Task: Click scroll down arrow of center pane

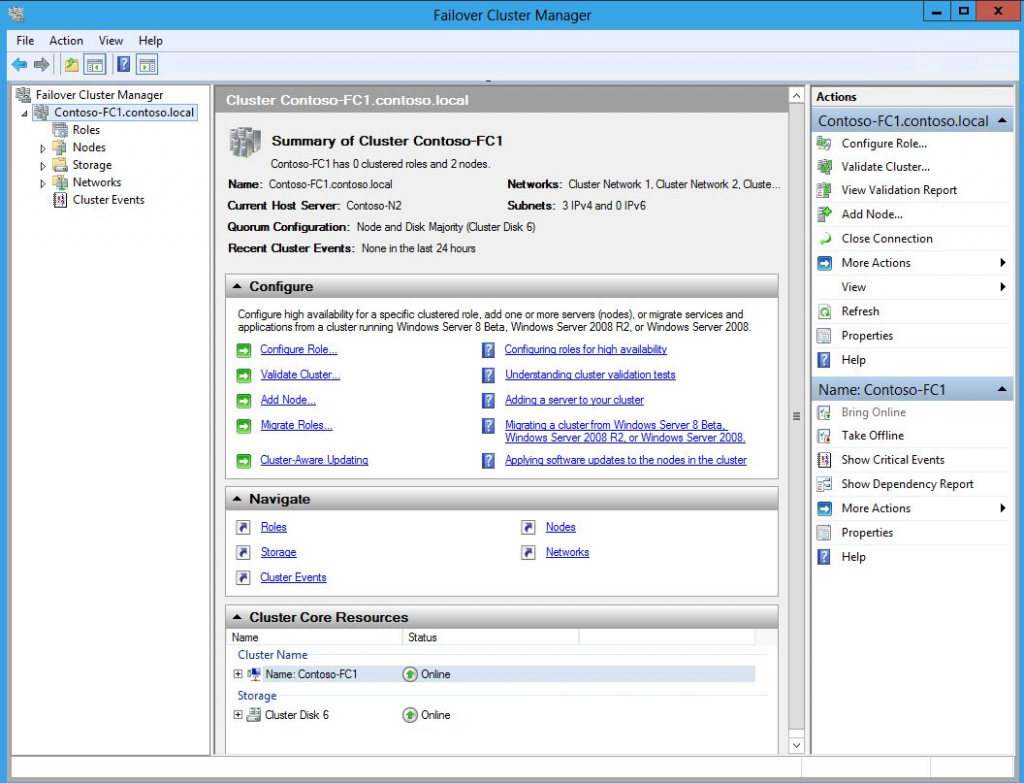Action: coord(796,746)
